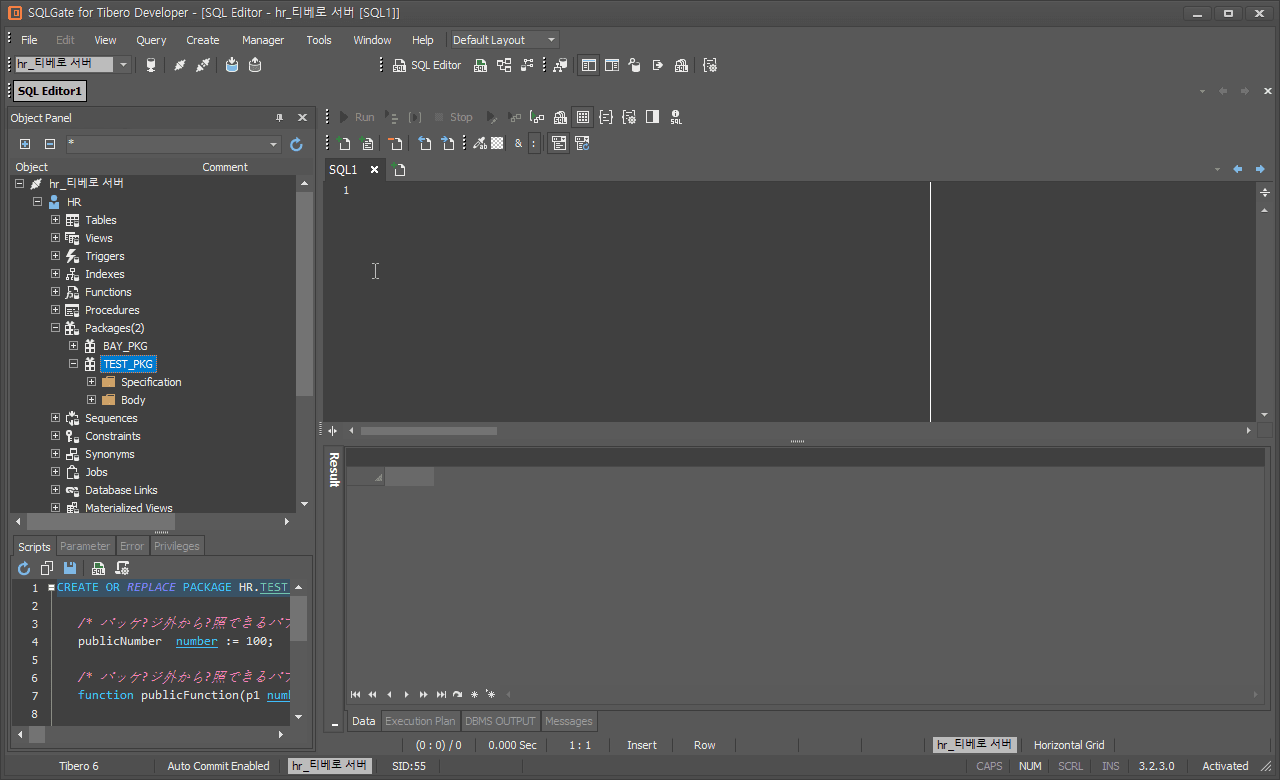Collapse the HR schema node
The image size is (1280, 780).
(38, 202)
